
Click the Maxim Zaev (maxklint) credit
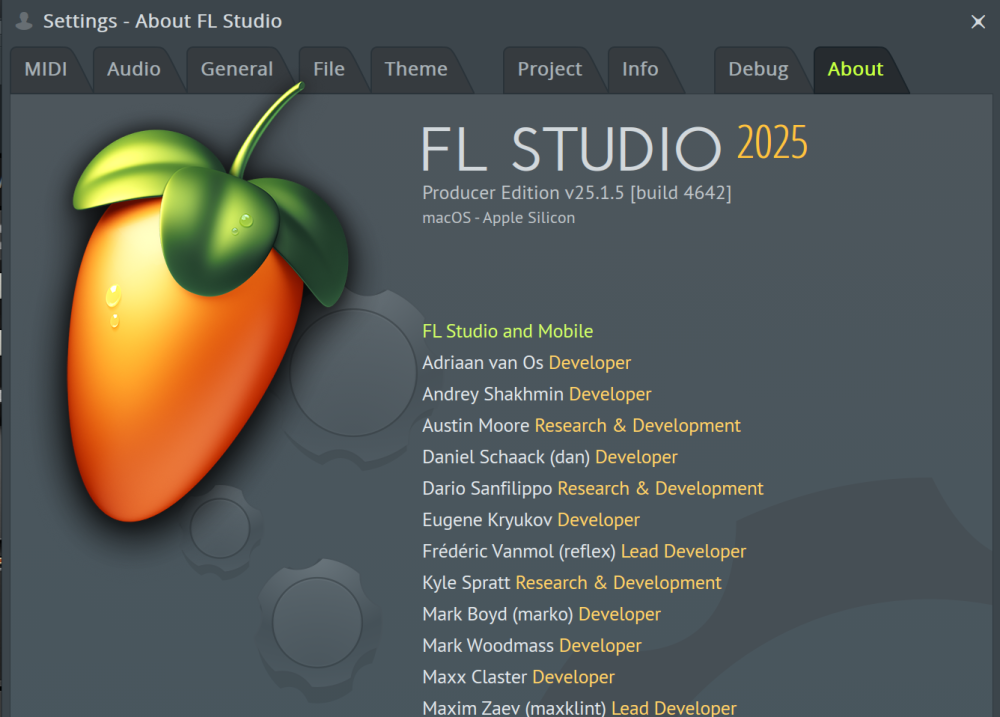579,707
